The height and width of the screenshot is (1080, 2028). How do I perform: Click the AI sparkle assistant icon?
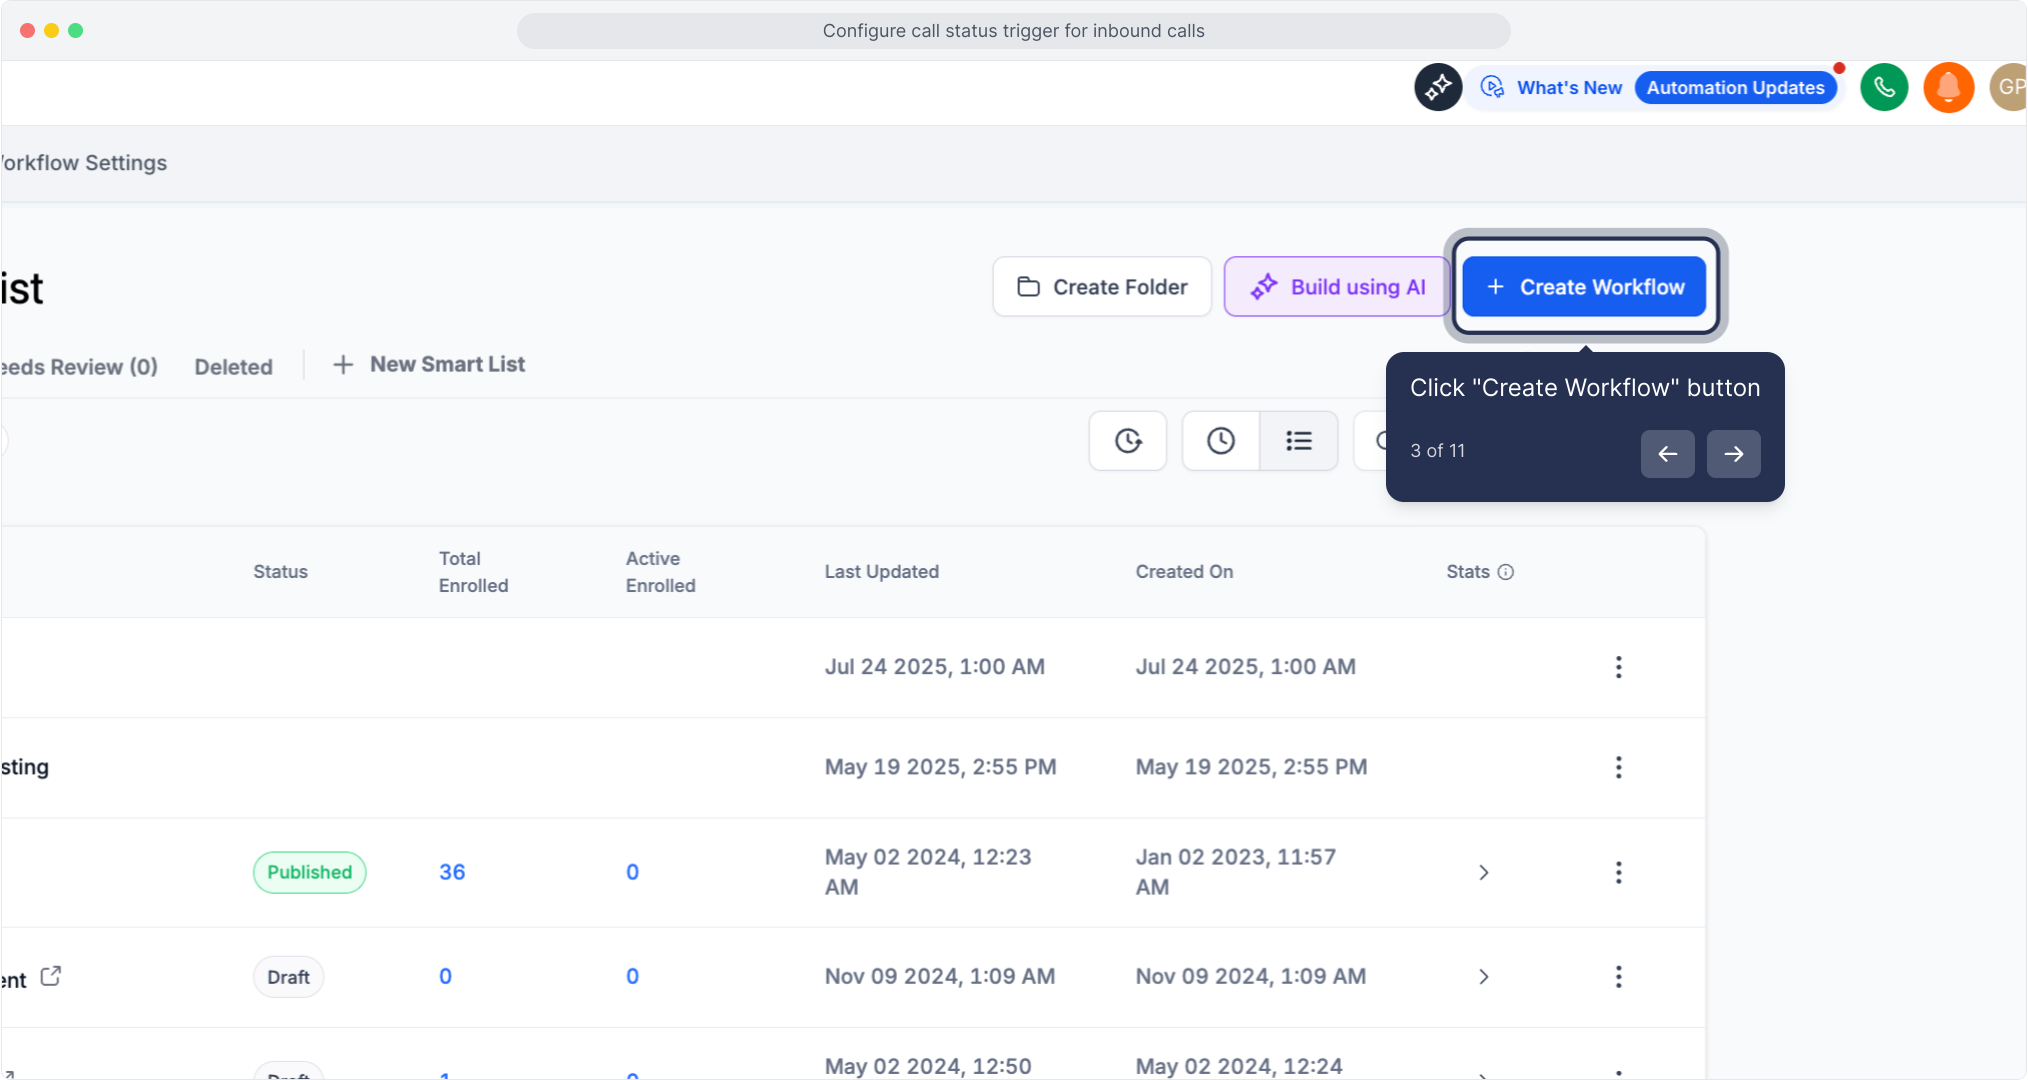(1438, 88)
